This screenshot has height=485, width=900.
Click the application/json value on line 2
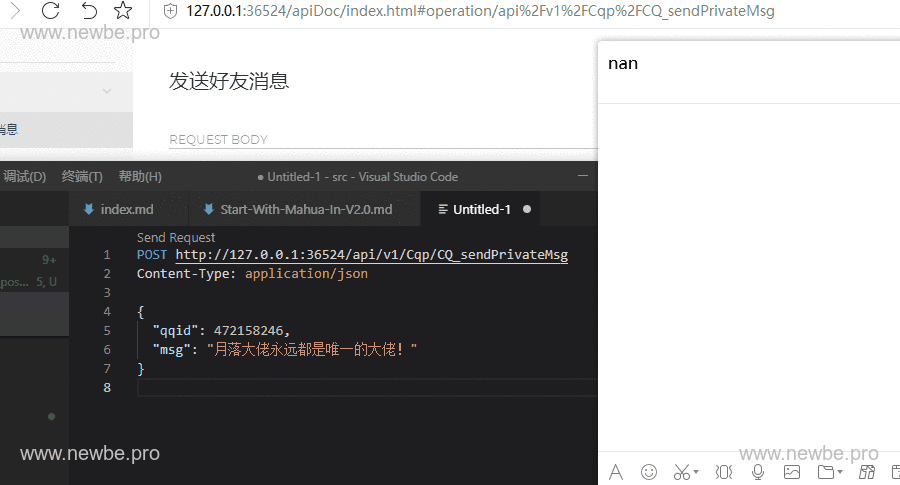point(306,274)
